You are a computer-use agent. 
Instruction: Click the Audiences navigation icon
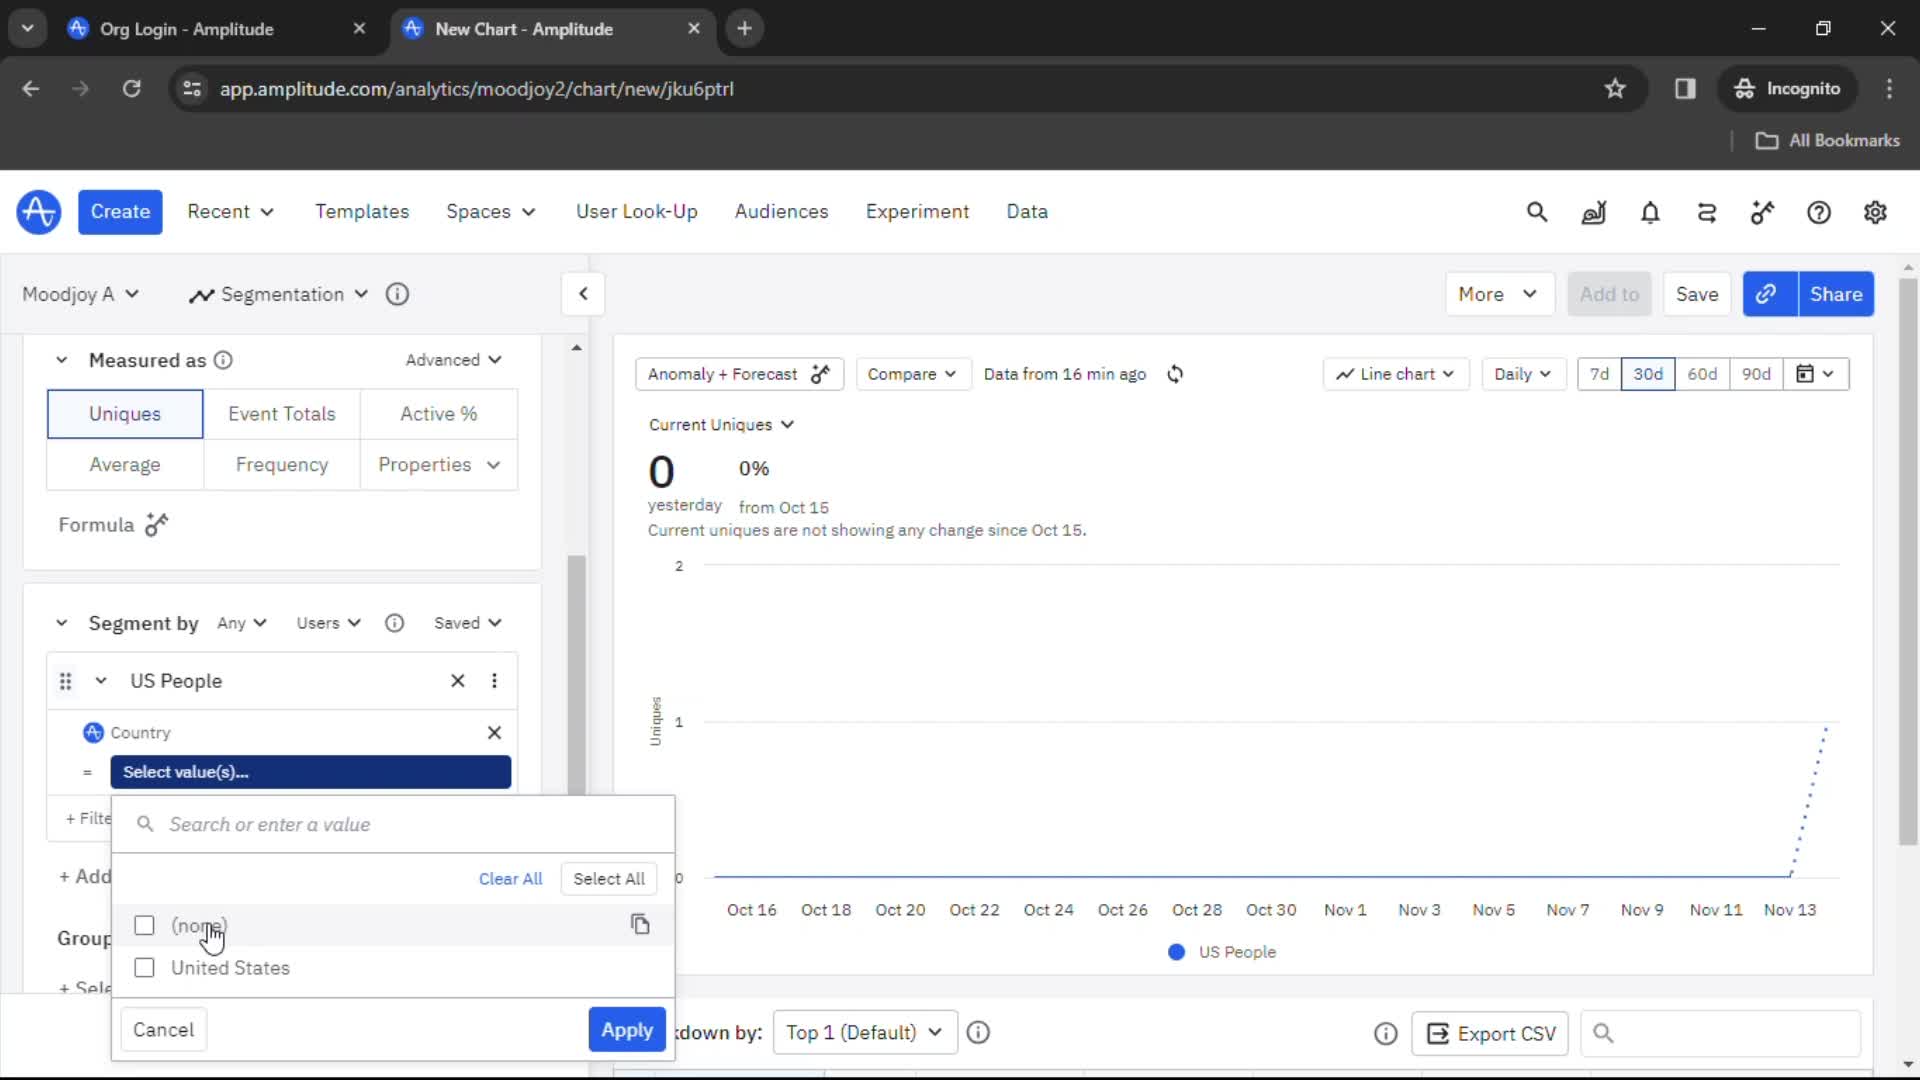click(x=782, y=211)
